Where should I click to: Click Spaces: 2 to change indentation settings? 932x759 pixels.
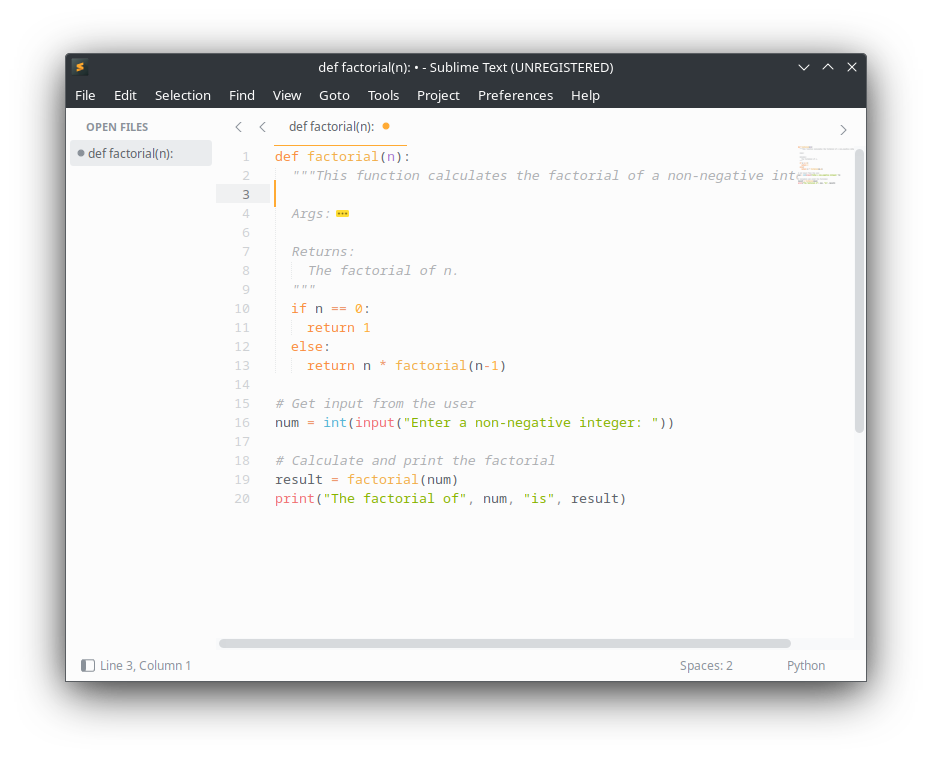click(706, 665)
